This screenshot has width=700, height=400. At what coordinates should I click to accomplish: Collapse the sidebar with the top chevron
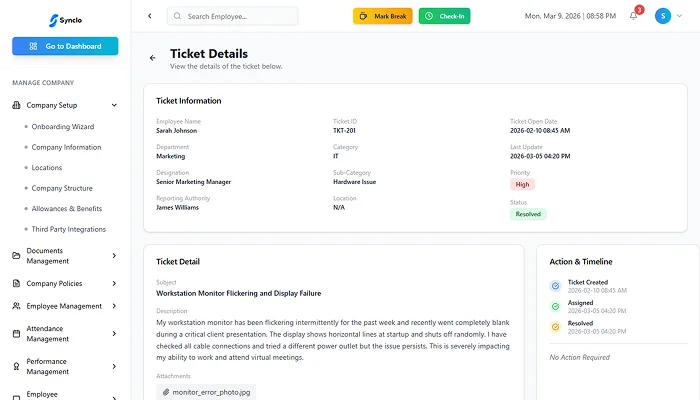point(149,16)
